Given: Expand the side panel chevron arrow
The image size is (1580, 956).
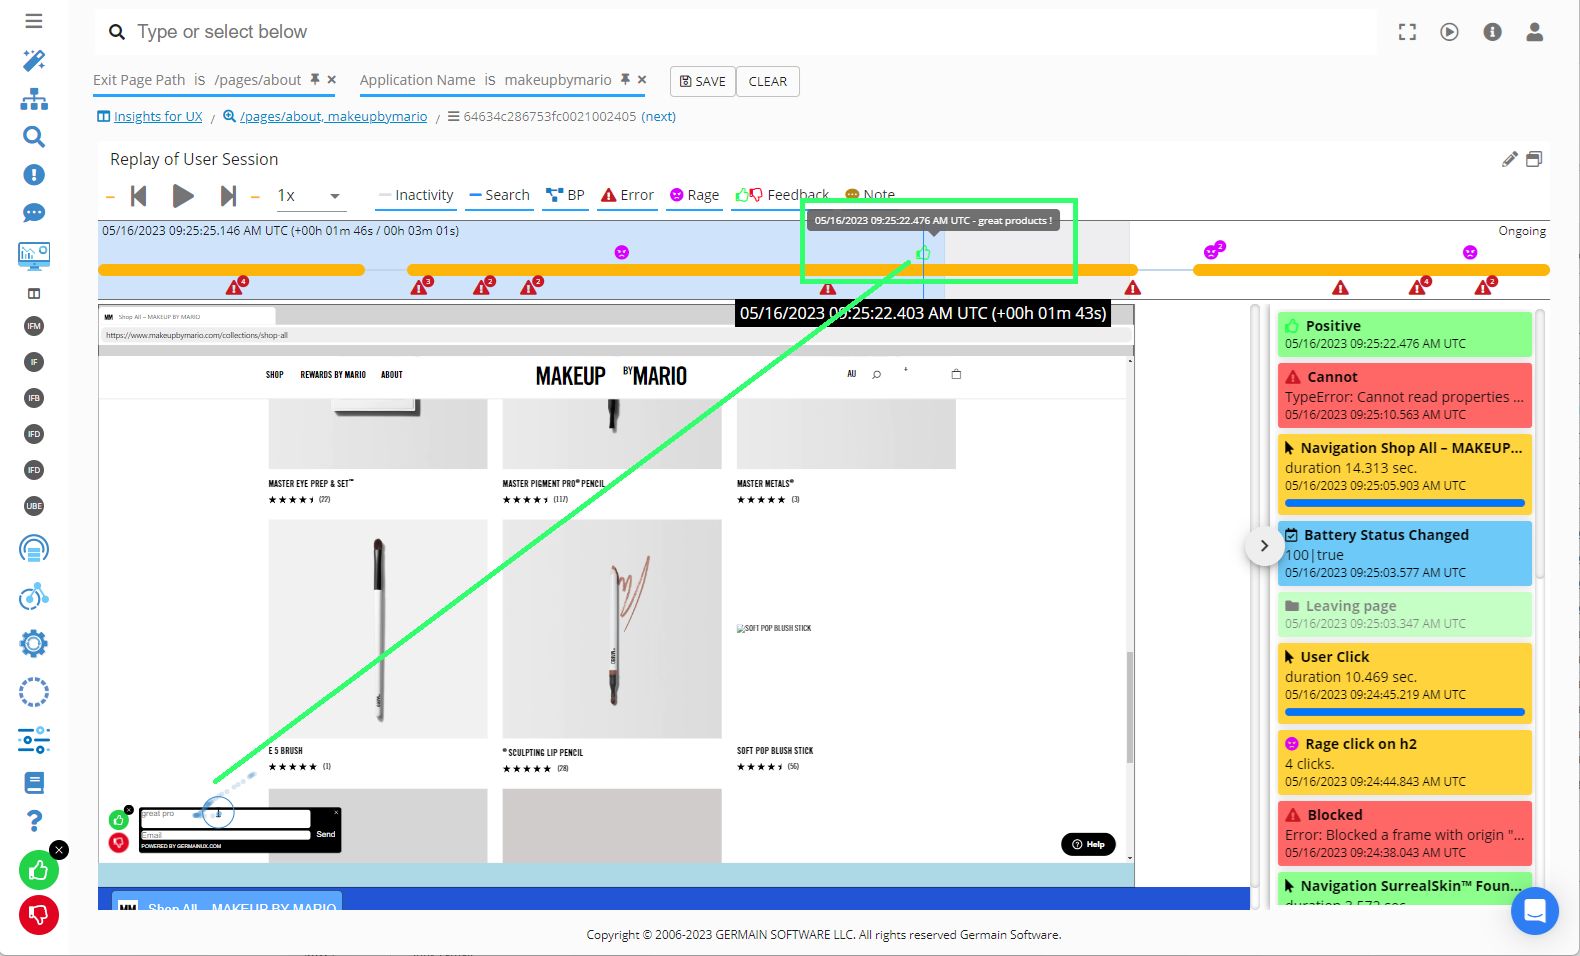Looking at the screenshot, I should point(1264,545).
